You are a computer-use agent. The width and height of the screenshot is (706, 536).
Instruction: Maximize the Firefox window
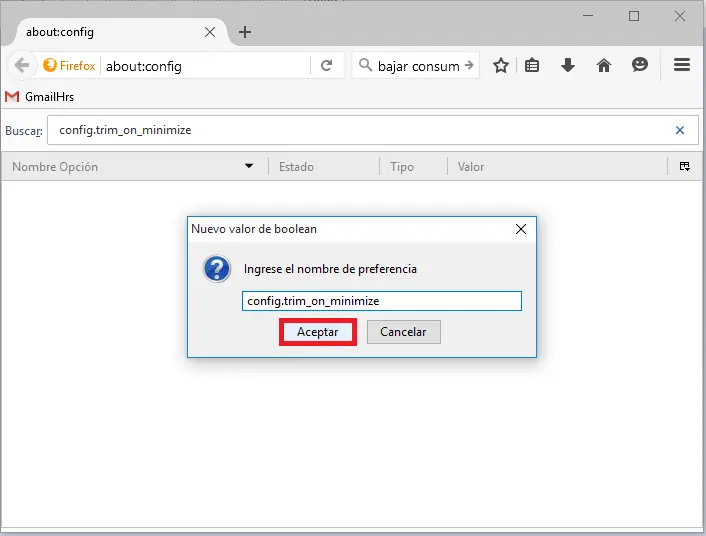pos(634,16)
